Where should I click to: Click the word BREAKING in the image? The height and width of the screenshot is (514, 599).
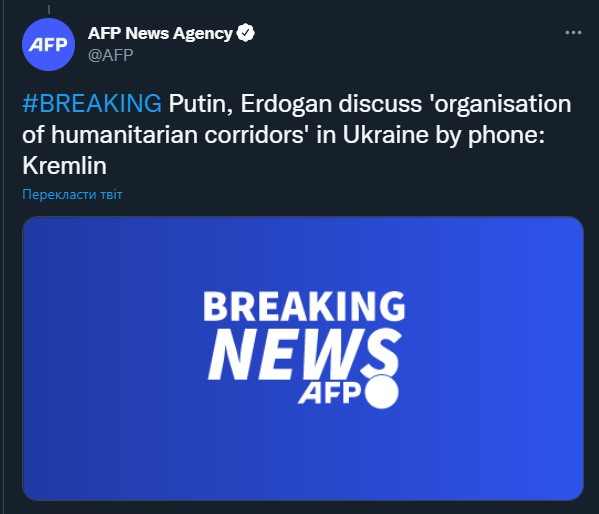tap(304, 306)
